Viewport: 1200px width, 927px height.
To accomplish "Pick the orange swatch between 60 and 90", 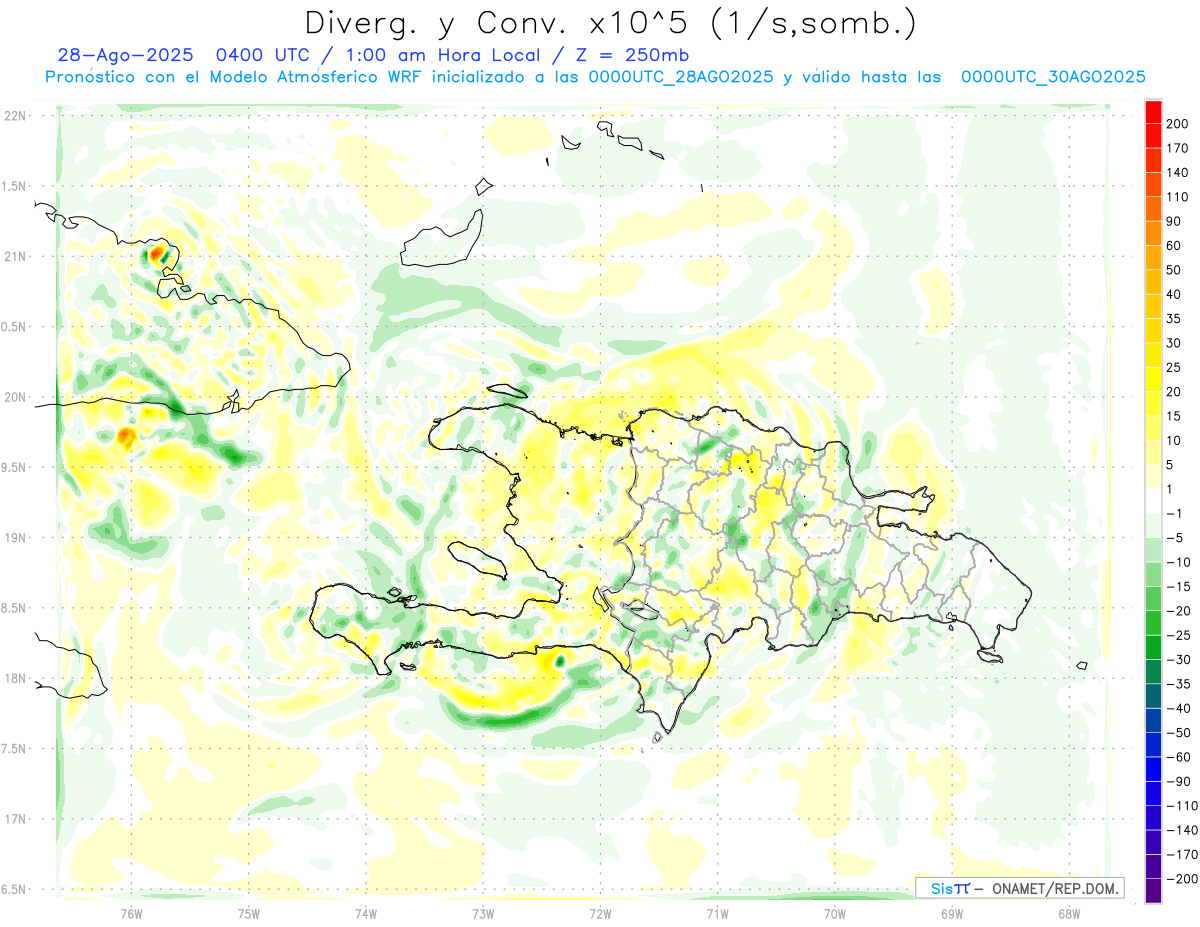I will [1153, 234].
